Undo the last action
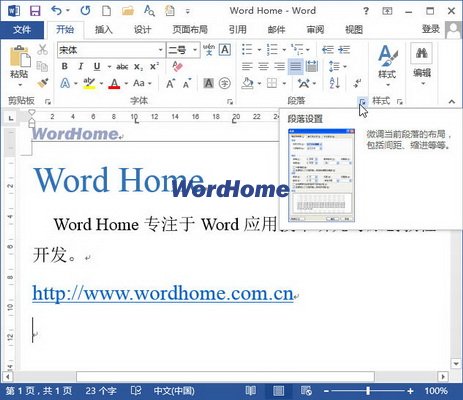The width and height of the screenshot is (463, 400). pyautogui.click(x=56, y=11)
